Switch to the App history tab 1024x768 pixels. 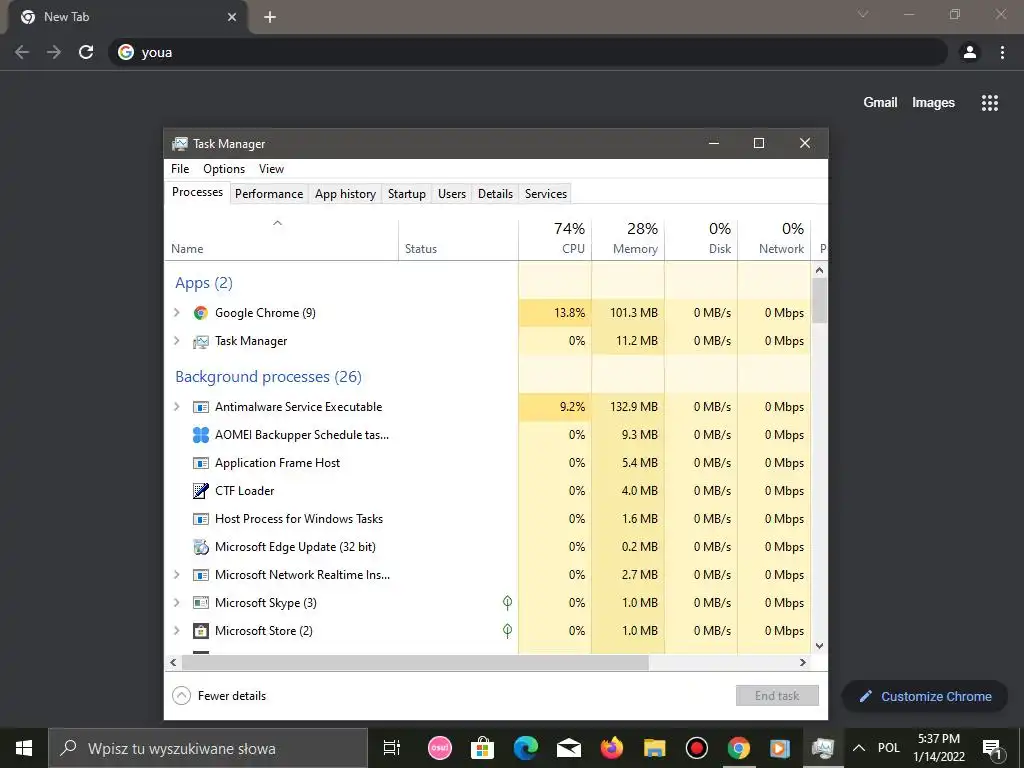pos(345,194)
